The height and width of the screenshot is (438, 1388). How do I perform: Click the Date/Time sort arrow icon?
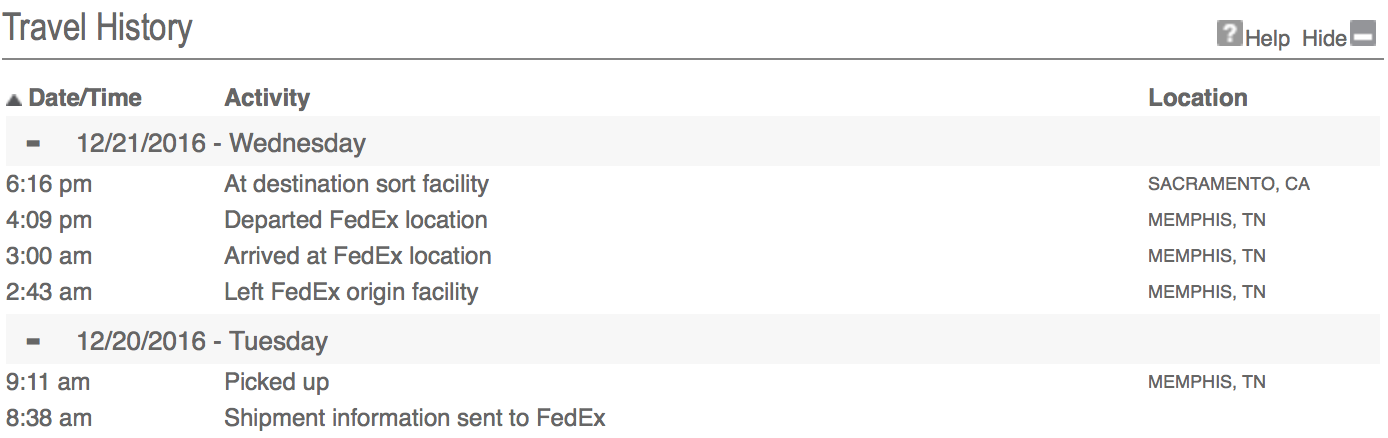click(x=14, y=99)
